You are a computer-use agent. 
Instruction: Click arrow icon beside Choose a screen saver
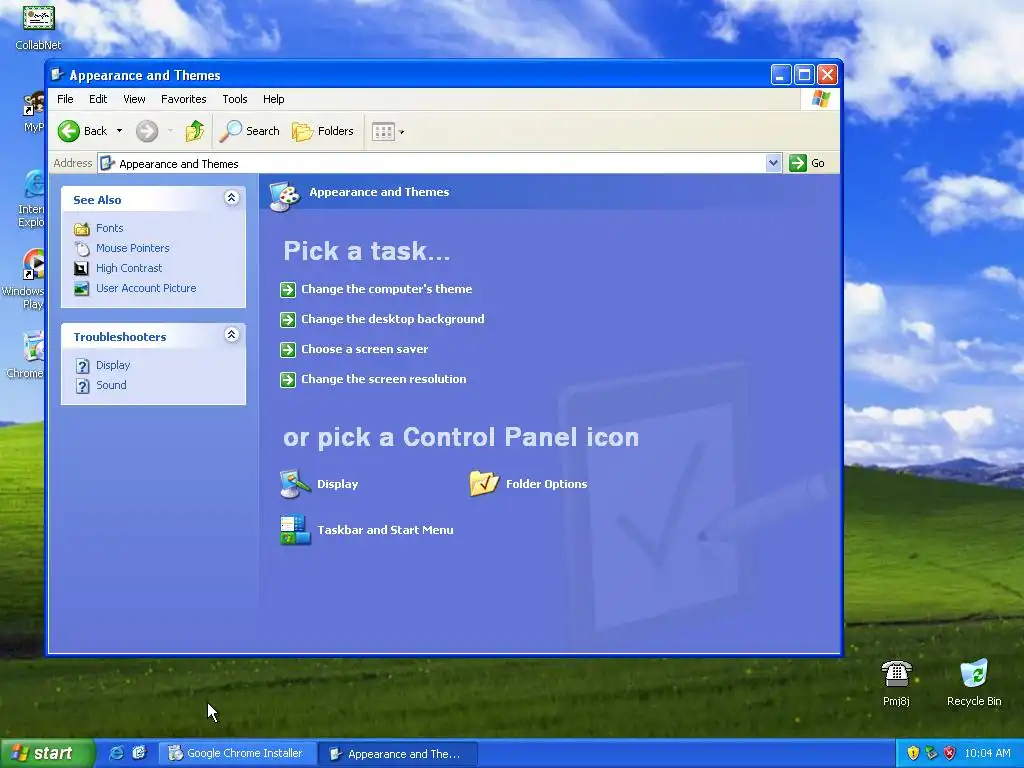288,349
